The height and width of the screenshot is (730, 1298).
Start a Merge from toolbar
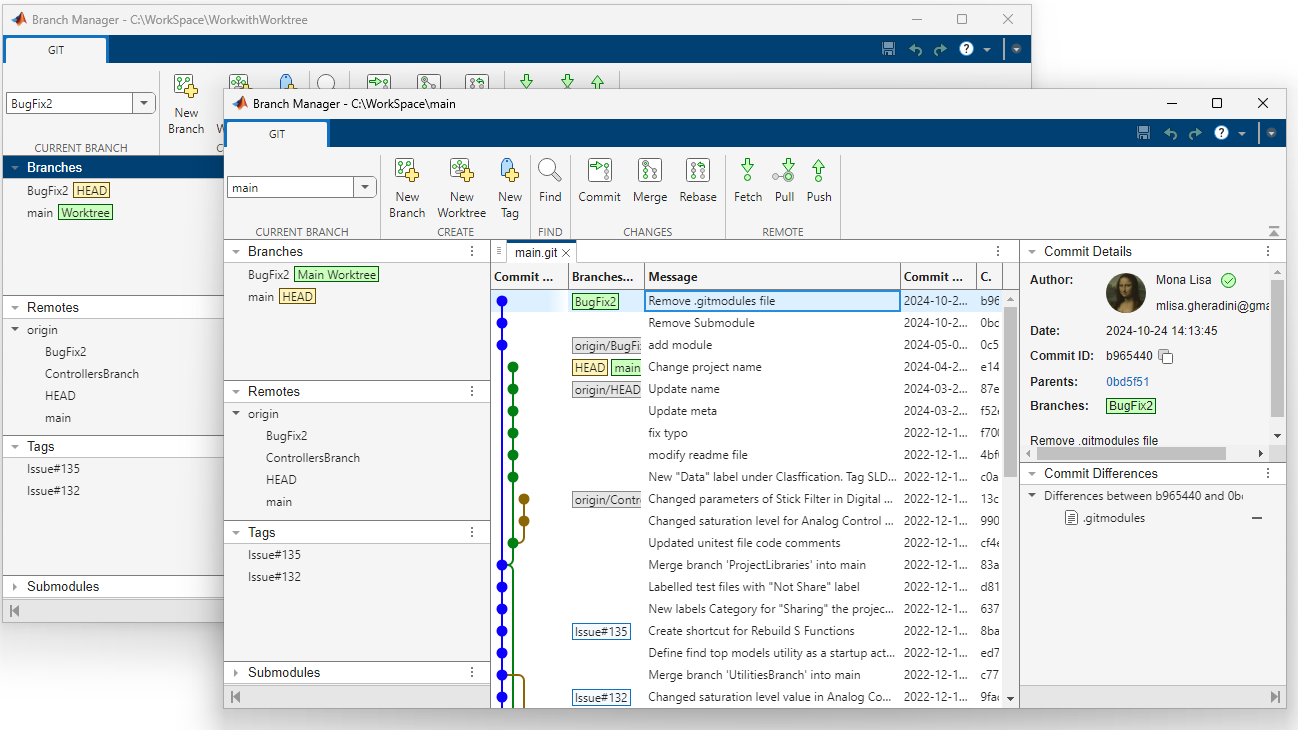[650, 180]
